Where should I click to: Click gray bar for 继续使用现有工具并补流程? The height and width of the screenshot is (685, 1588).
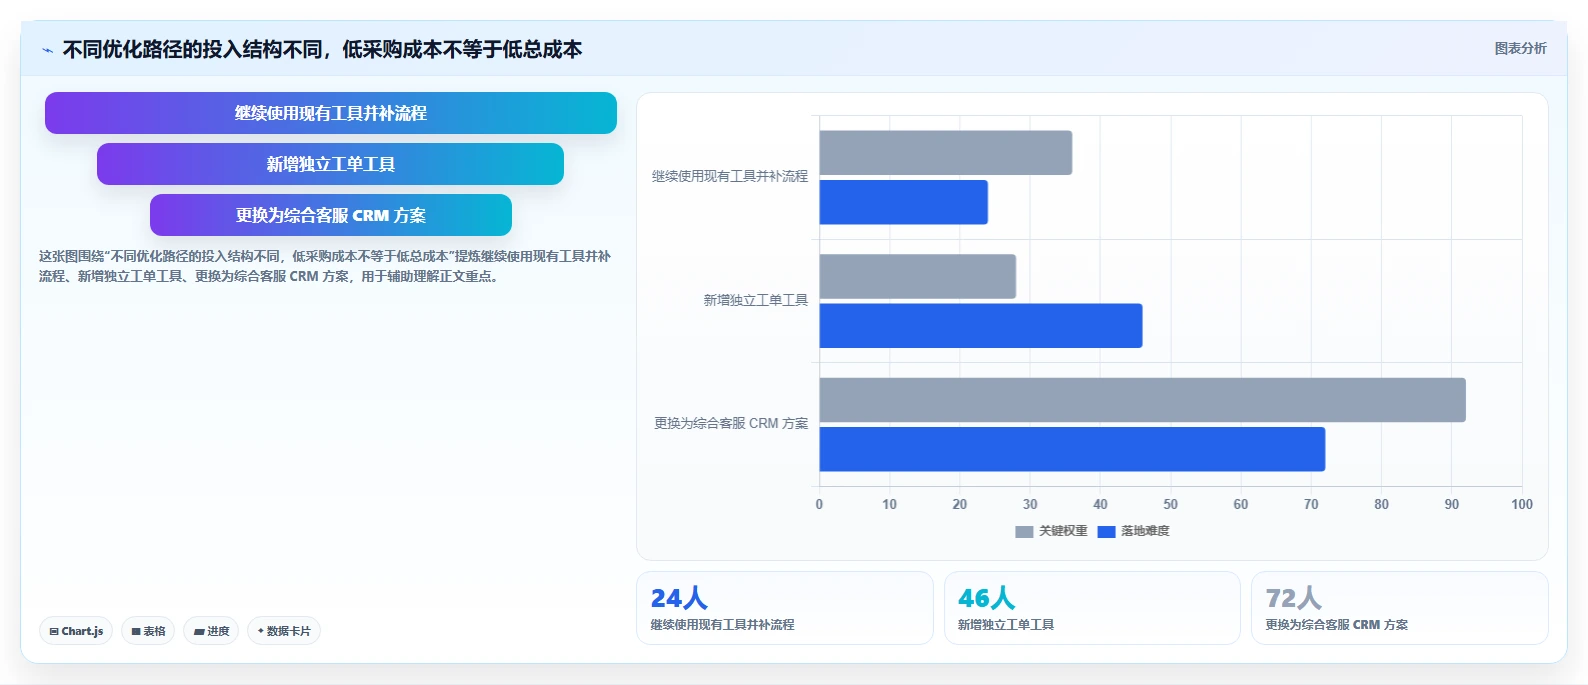[x=946, y=153]
